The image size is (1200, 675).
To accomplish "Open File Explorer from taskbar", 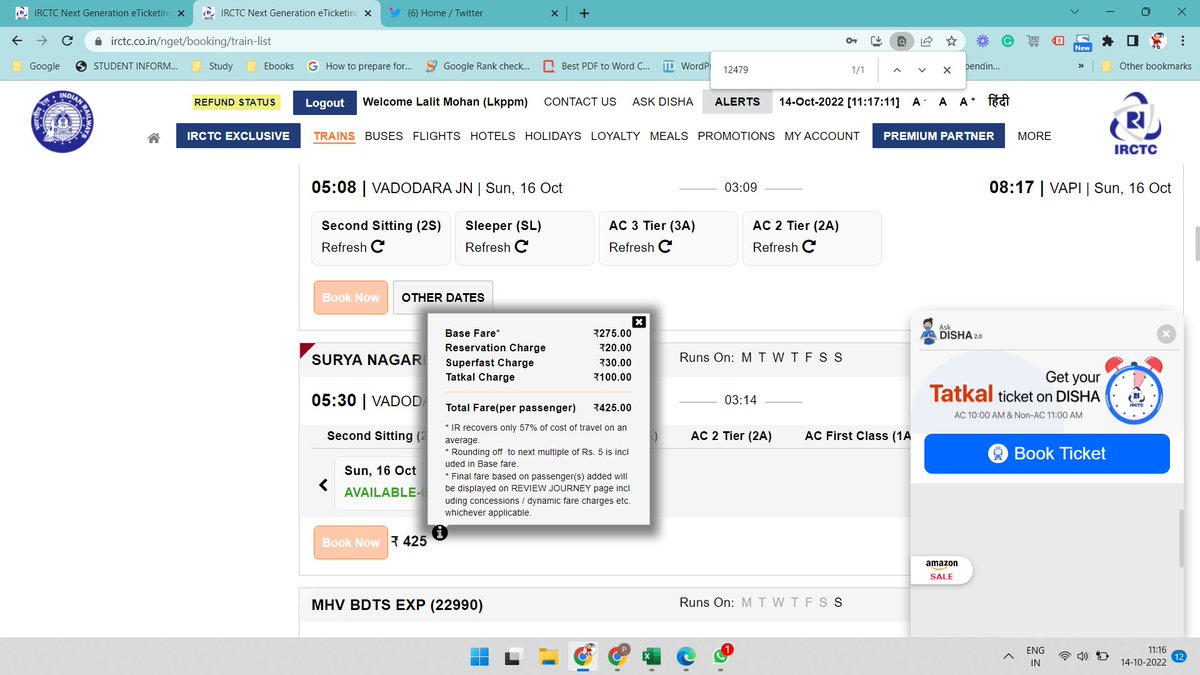I will (x=547, y=656).
